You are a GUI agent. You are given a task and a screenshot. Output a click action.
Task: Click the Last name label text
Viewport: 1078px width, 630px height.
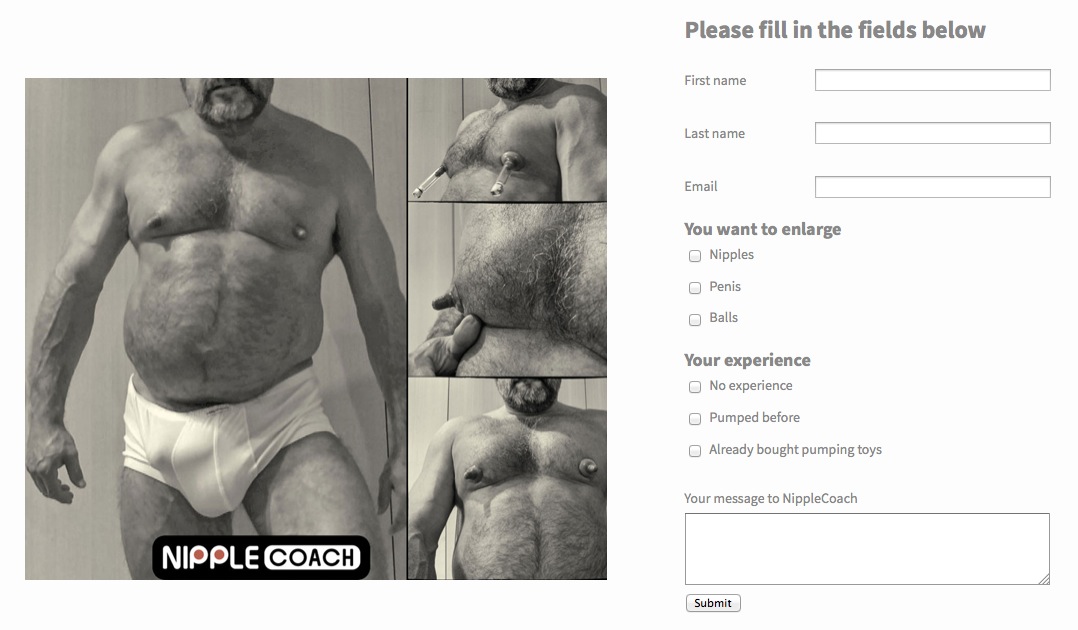pyautogui.click(x=714, y=133)
